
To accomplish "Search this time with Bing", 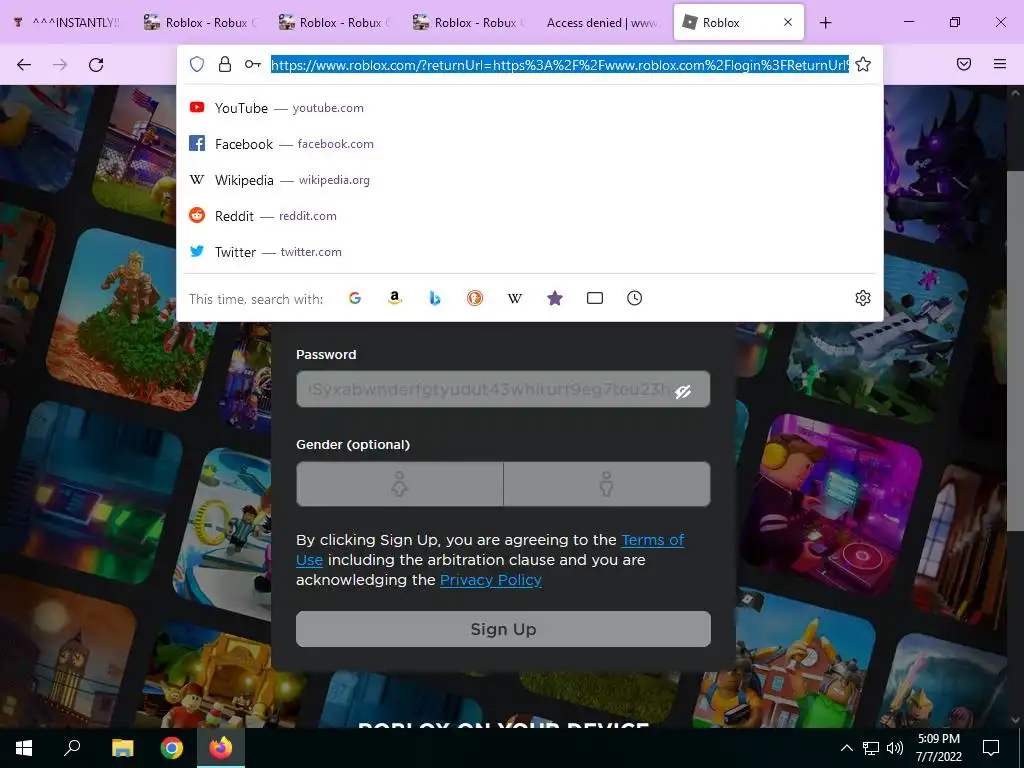I will 435,298.
